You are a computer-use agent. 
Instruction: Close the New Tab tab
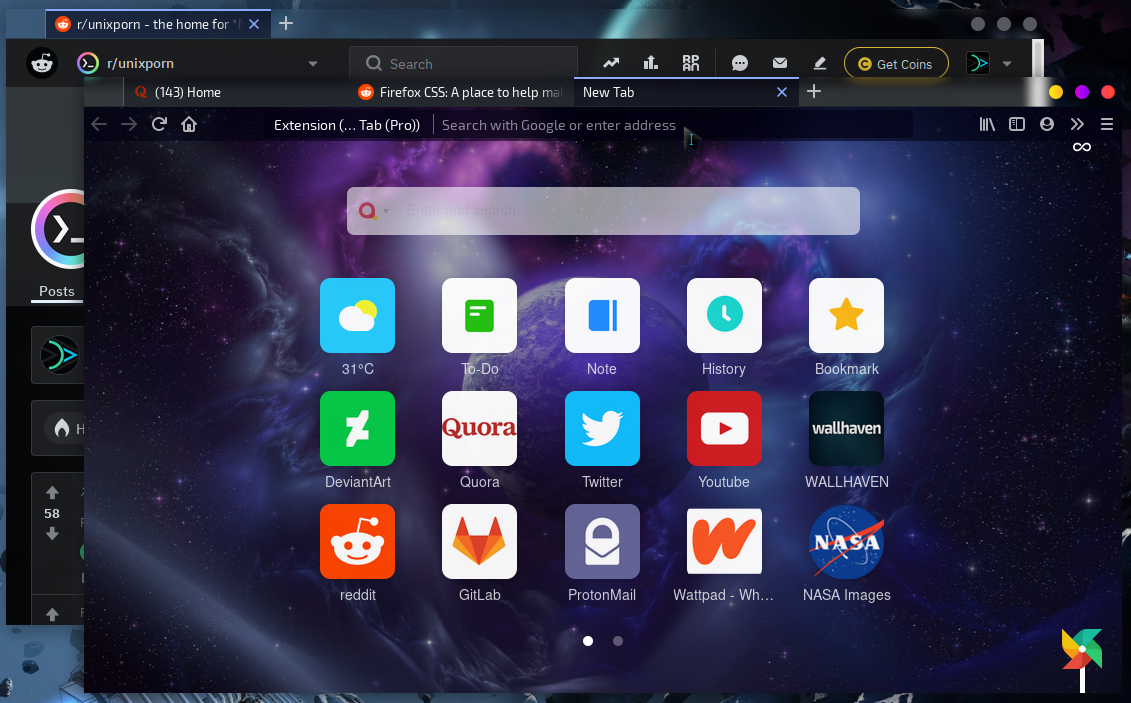(x=782, y=92)
